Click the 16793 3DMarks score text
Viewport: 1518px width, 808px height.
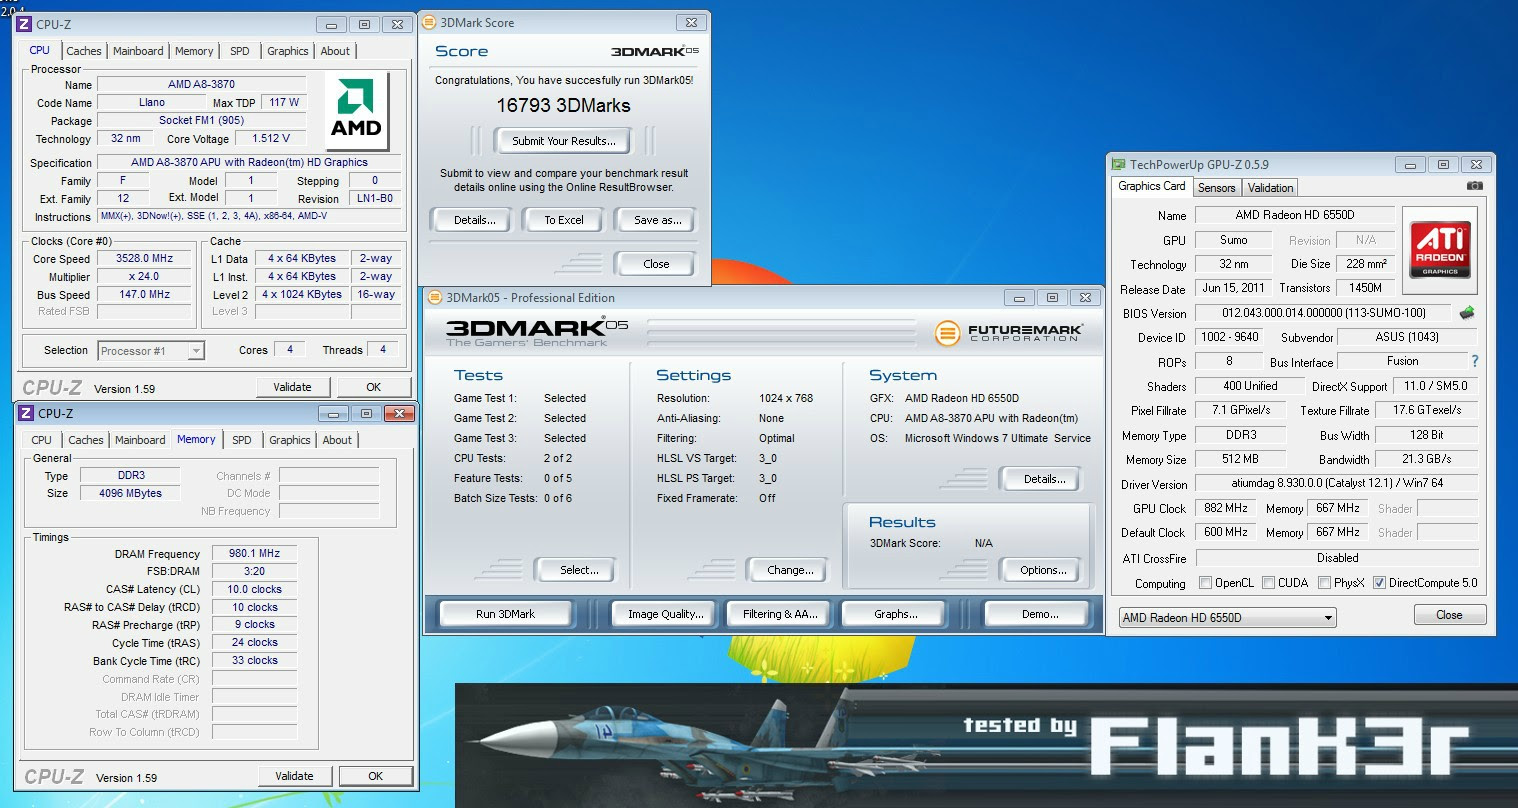click(x=563, y=105)
